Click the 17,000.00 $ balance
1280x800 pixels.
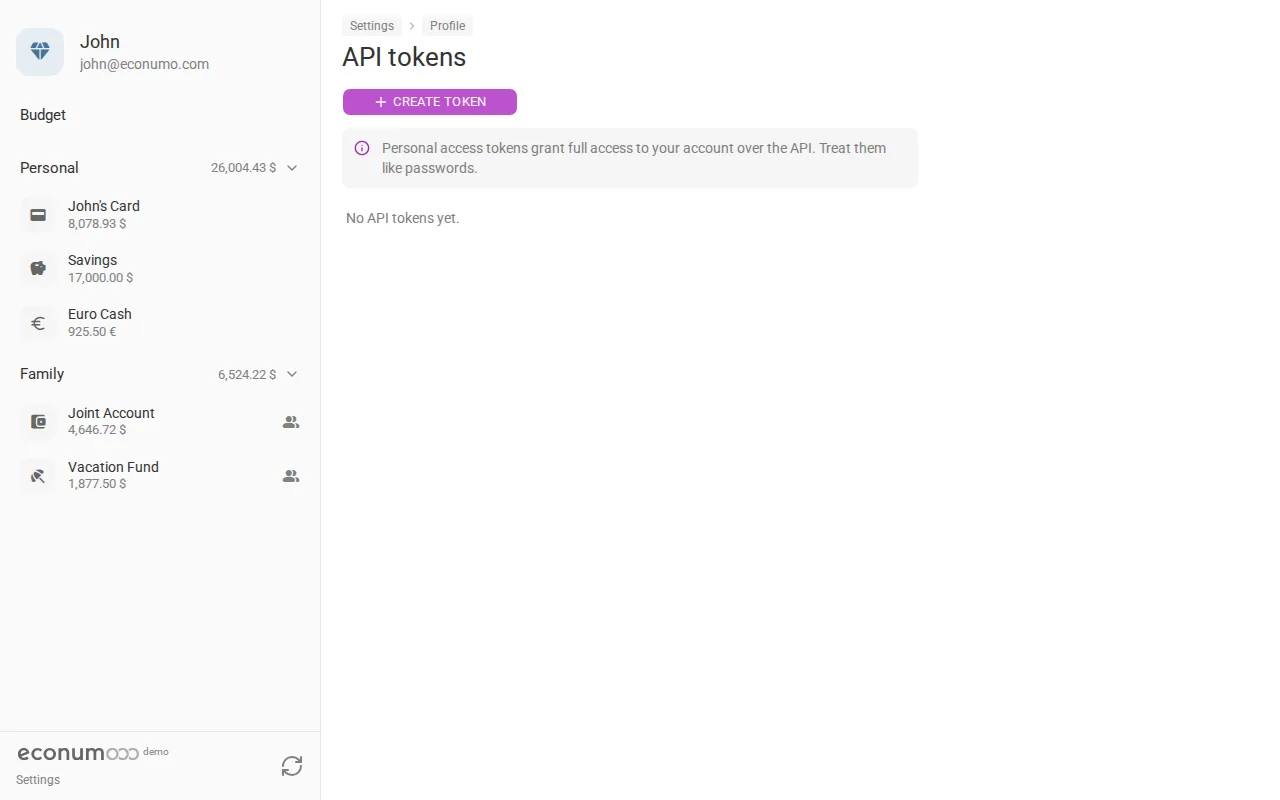100,278
